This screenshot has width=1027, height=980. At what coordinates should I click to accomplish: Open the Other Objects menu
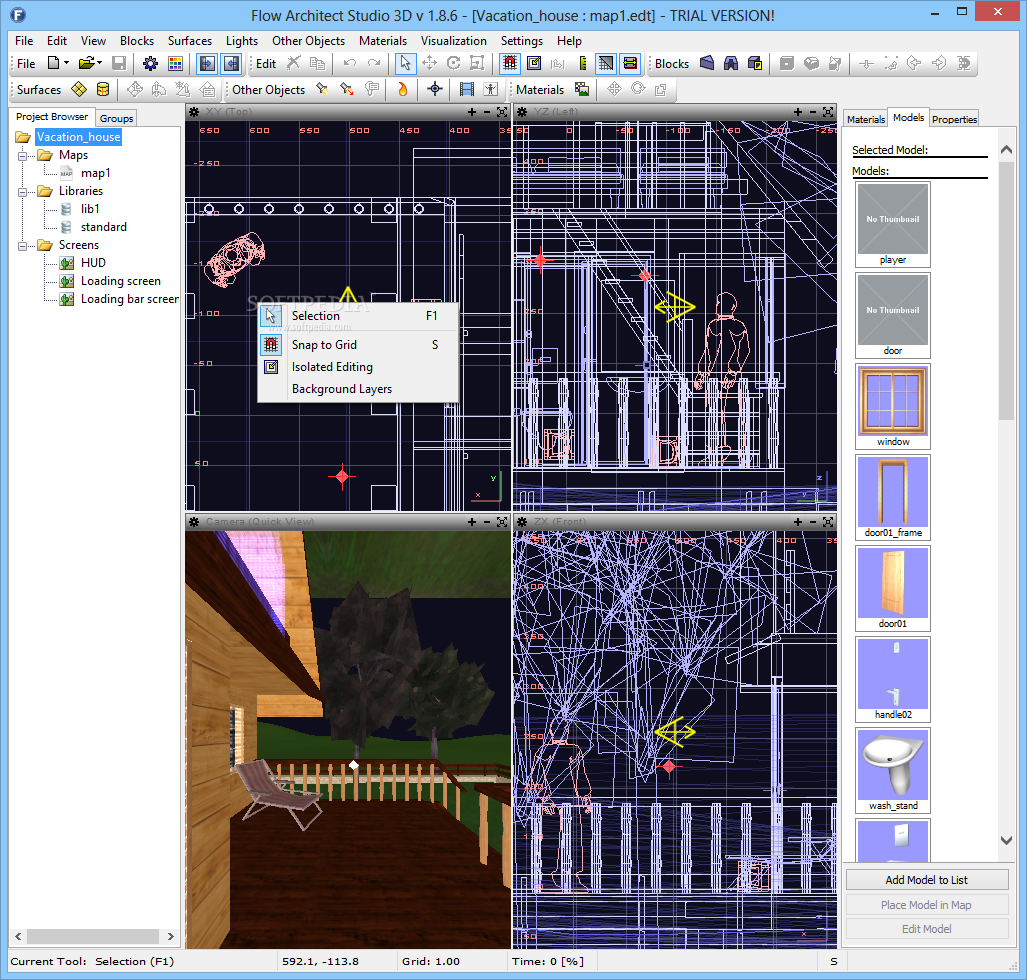[308, 41]
